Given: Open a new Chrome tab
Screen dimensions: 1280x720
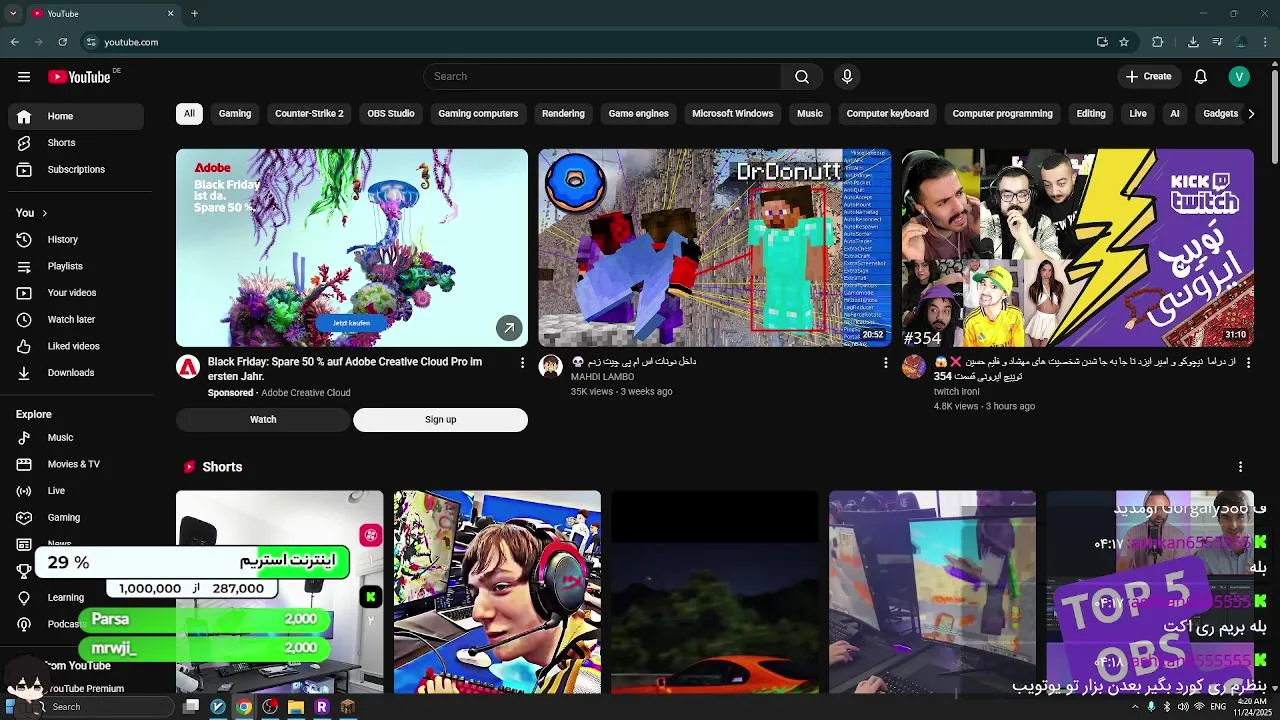Looking at the screenshot, I should pyautogui.click(x=194, y=14).
